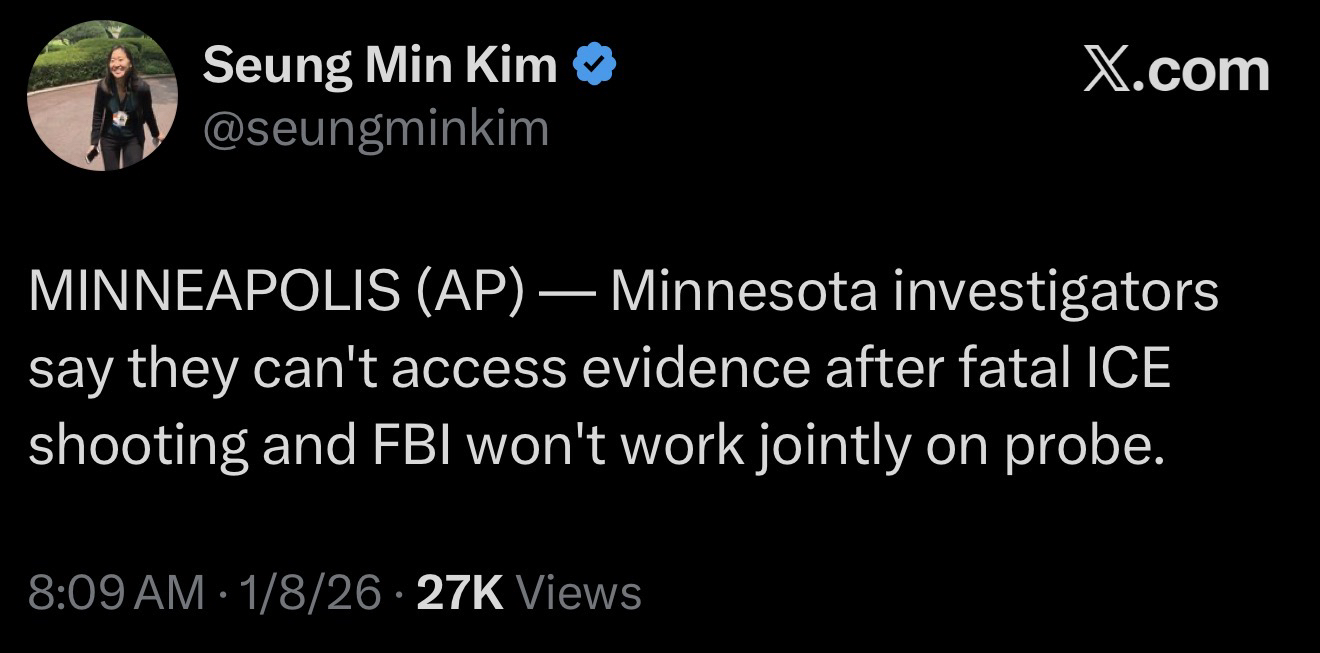1320x653 pixels.
Task: Click the blue verified checkmark badge
Action: pos(595,67)
